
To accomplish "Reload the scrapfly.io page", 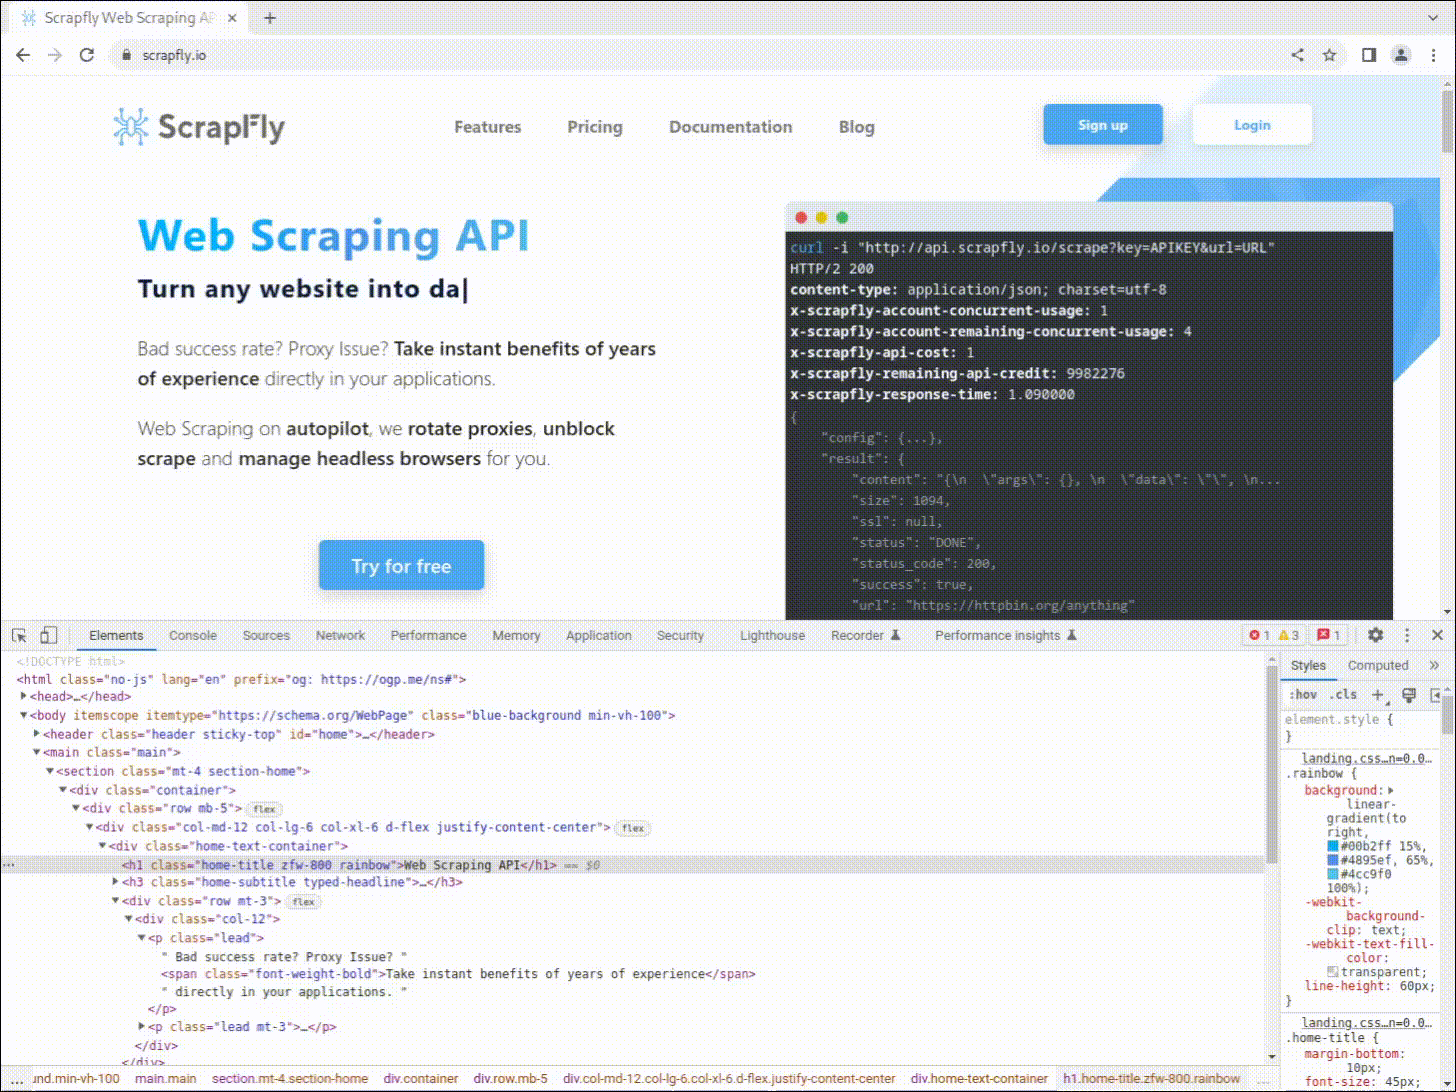I will coord(85,55).
